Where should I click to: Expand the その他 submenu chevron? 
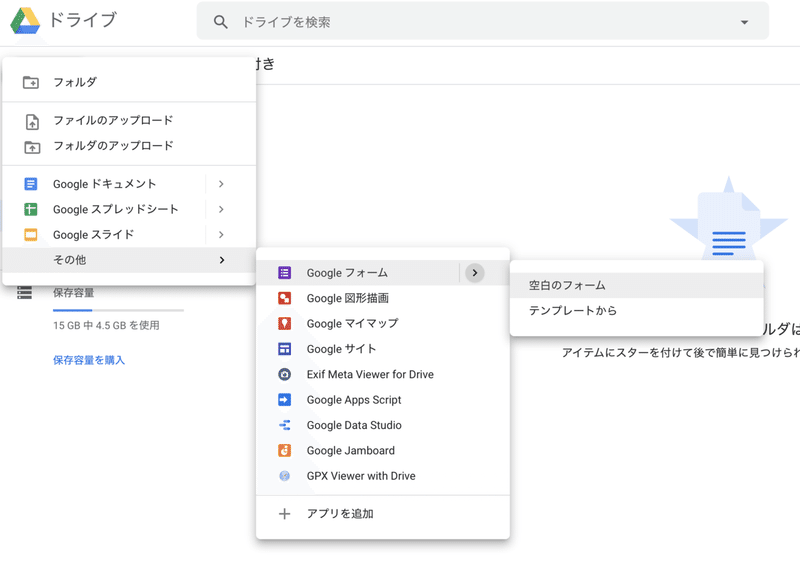(222, 259)
